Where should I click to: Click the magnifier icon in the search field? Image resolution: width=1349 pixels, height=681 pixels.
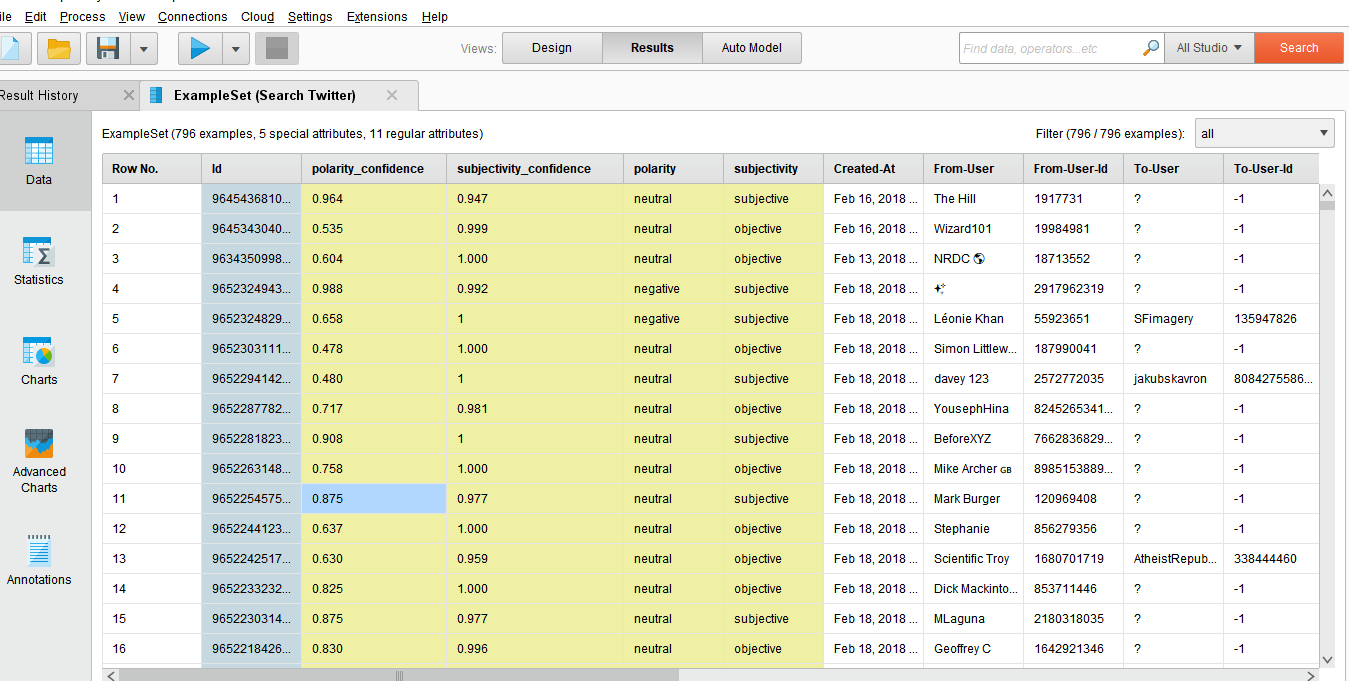coord(1151,47)
